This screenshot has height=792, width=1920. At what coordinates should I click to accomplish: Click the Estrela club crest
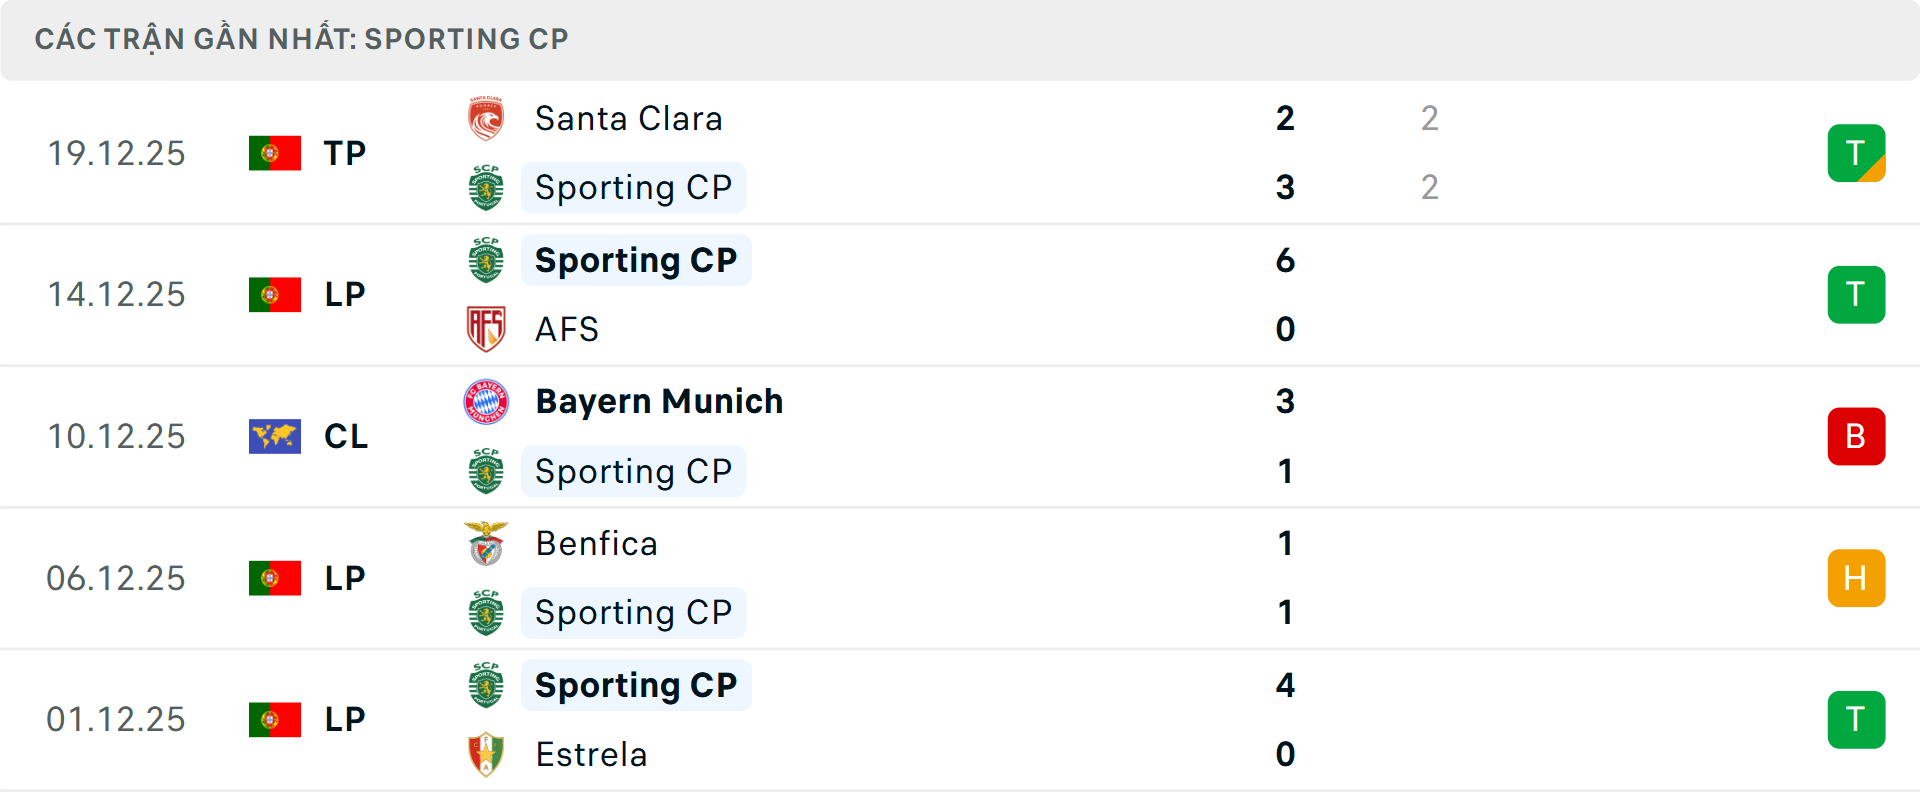tap(486, 755)
